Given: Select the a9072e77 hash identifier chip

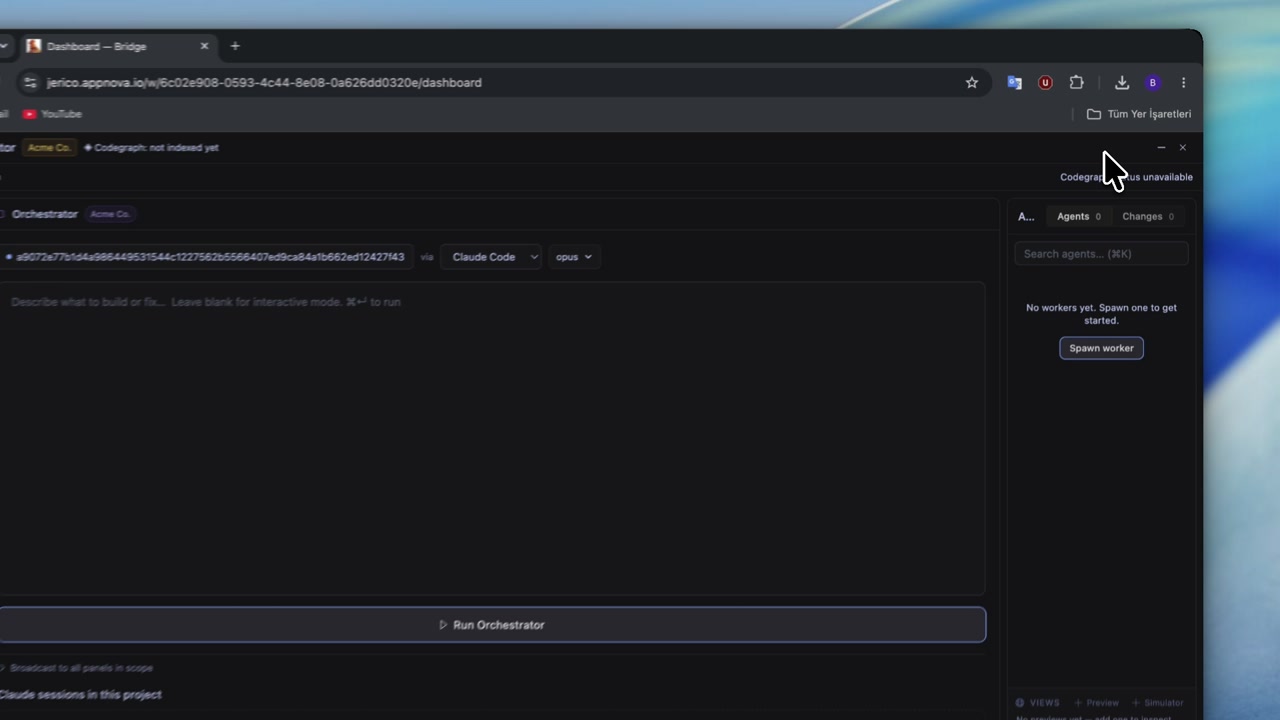Looking at the screenshot, I should pyautogui.click(x=205, y=257).
